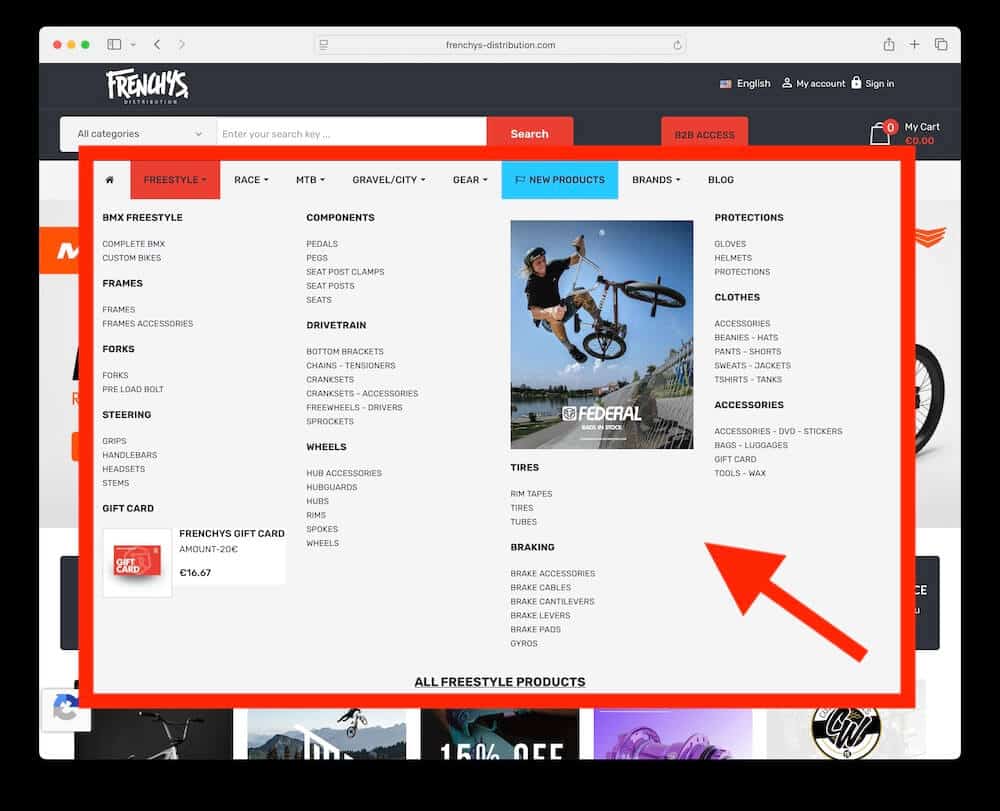
Task: Open PRE LOAD BOLT category
Action: point(133,389)
